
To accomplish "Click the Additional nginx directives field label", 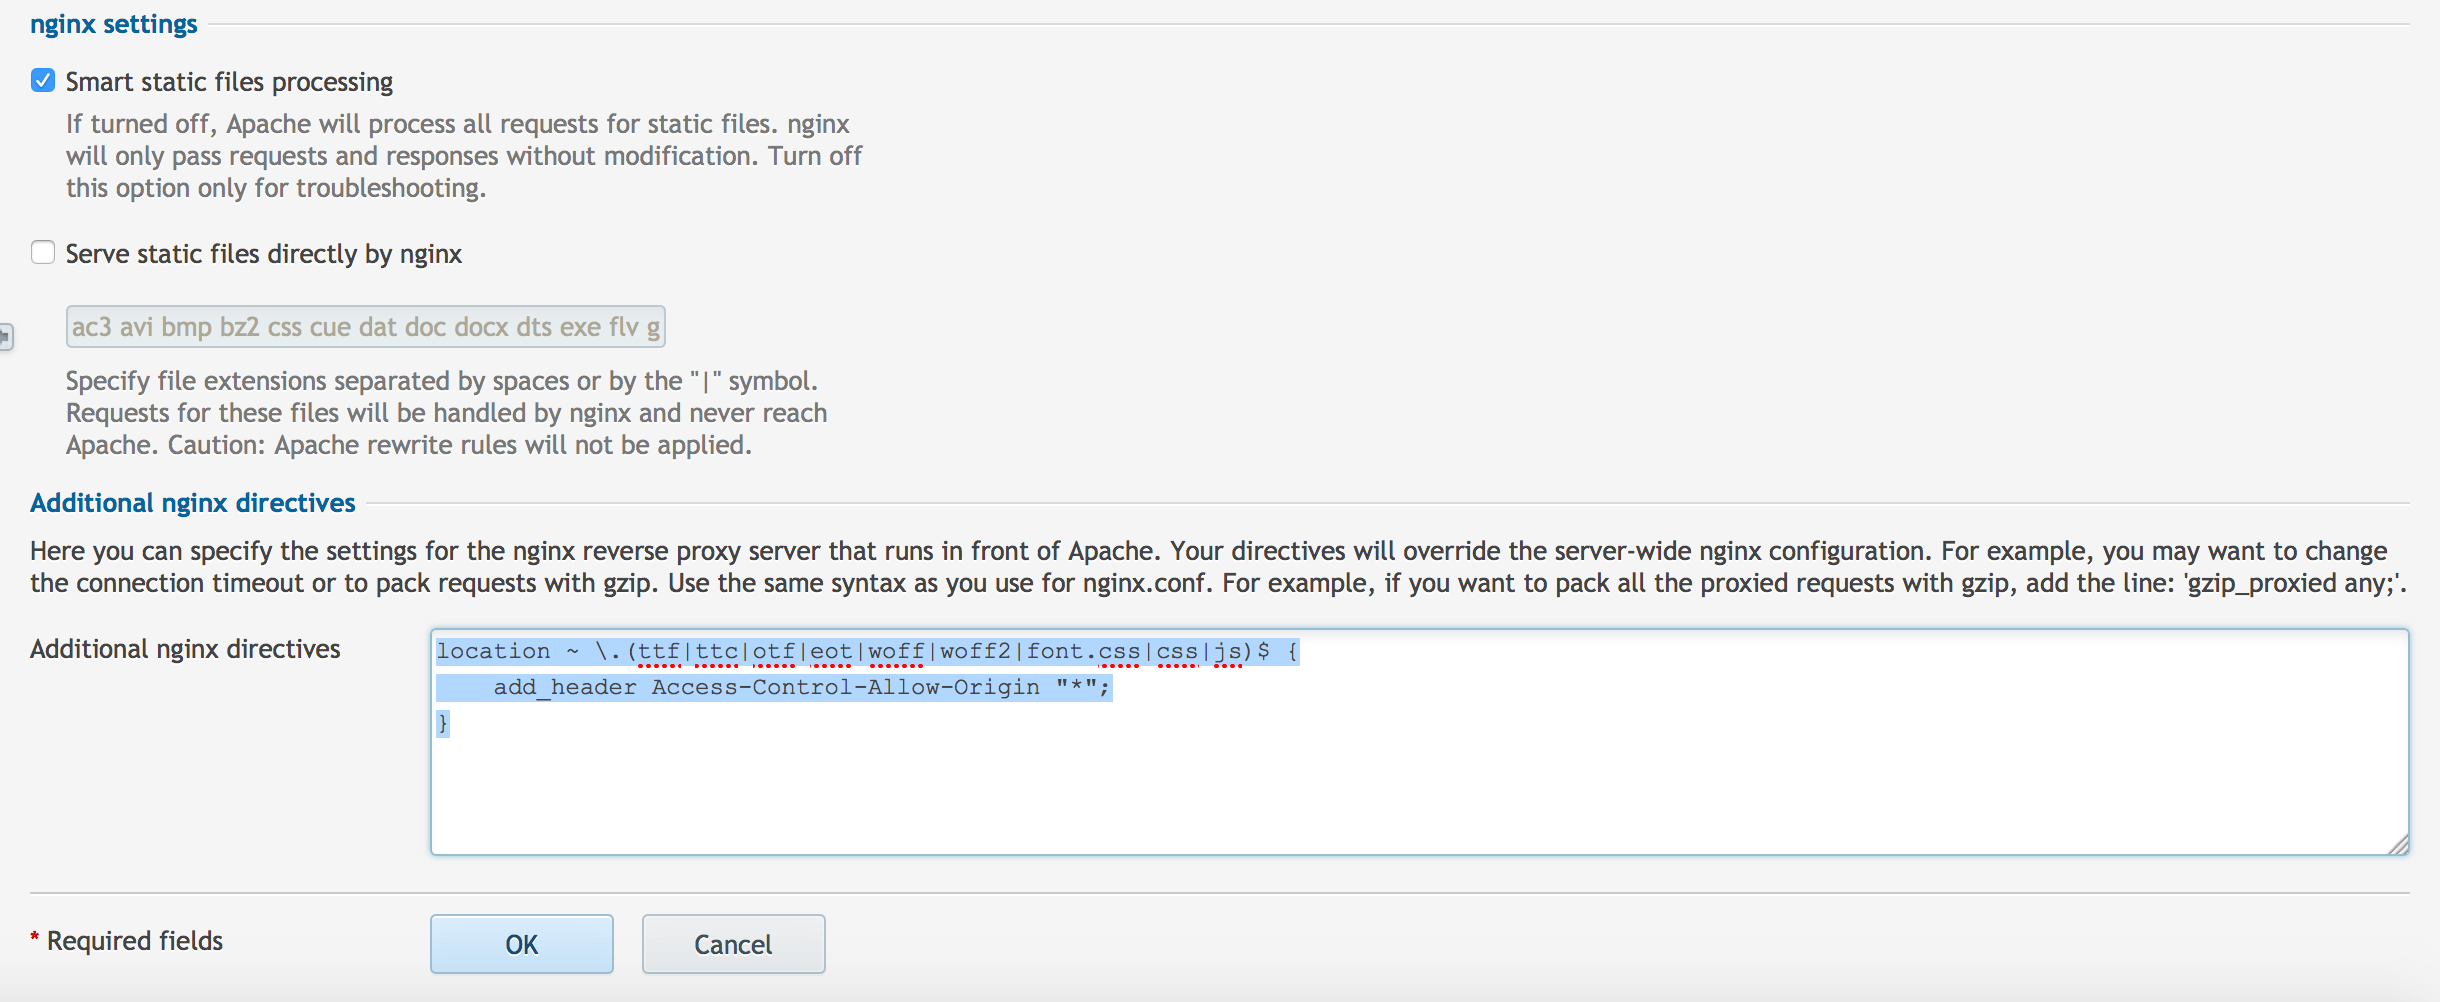I will [186, 648].
